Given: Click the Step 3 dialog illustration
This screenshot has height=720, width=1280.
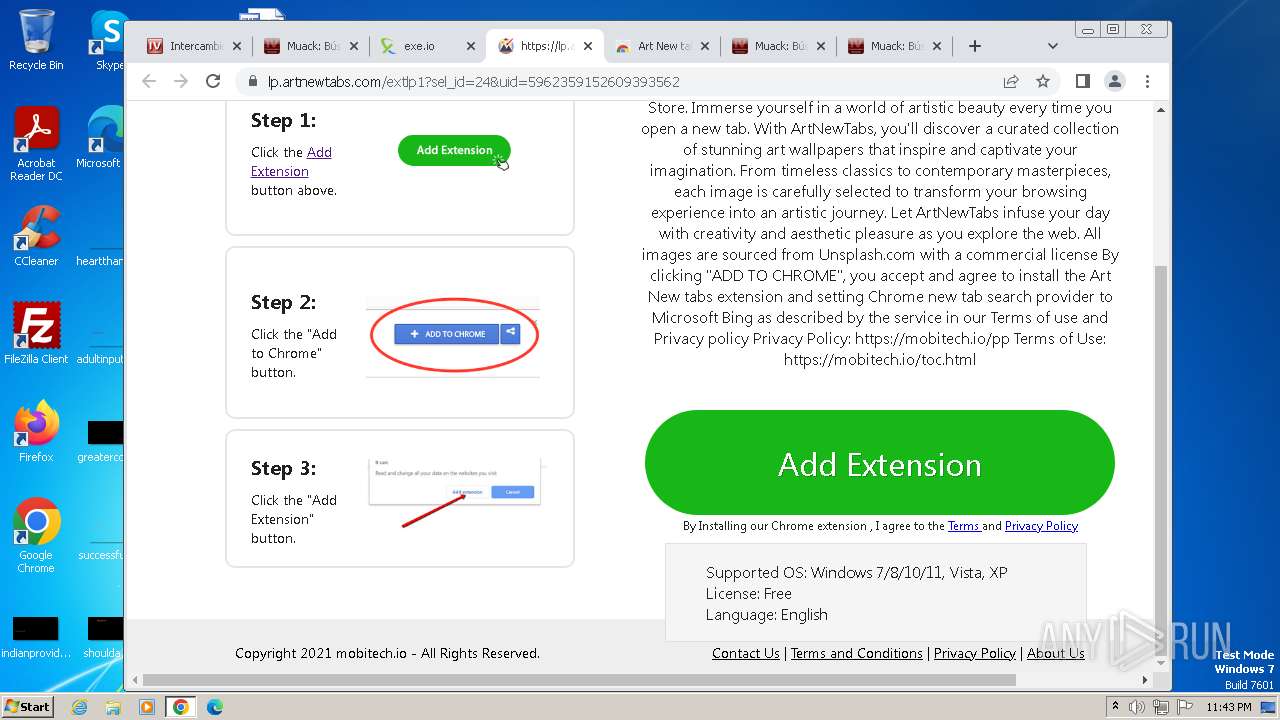Looking at the screenshot, I should tap(455, 481).
